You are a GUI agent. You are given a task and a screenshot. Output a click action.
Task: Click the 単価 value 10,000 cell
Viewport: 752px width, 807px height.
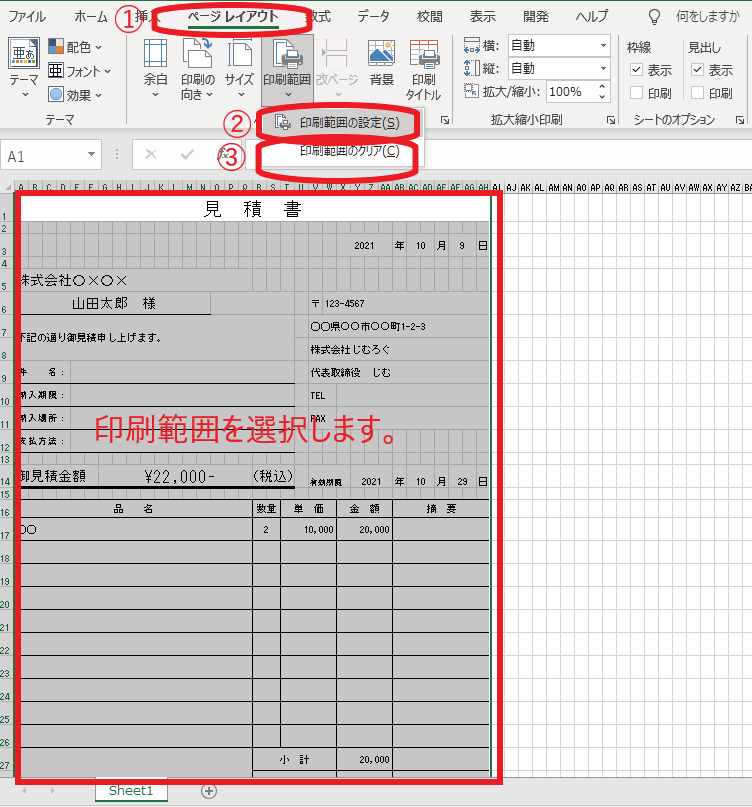click(x=309, y=529)
